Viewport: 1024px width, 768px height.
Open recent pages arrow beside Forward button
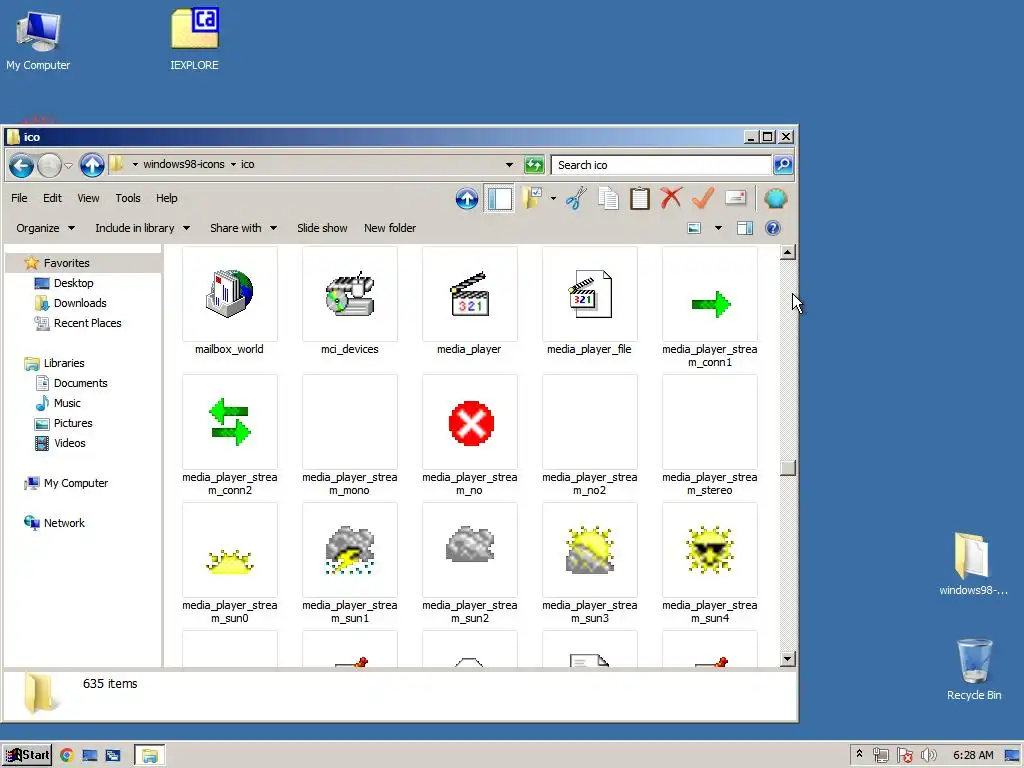pos(69,166)
